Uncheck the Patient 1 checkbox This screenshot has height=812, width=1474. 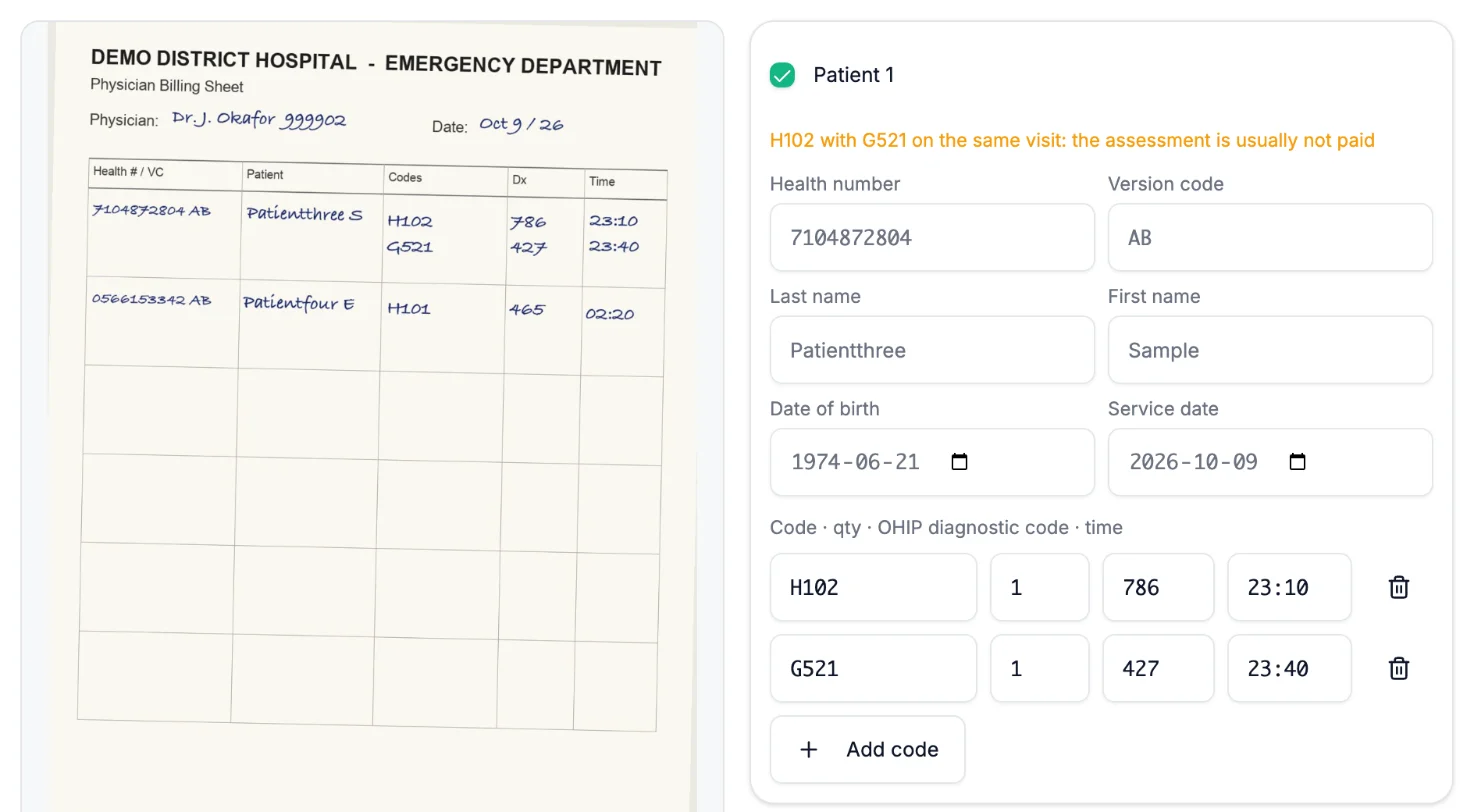[782, 75]
